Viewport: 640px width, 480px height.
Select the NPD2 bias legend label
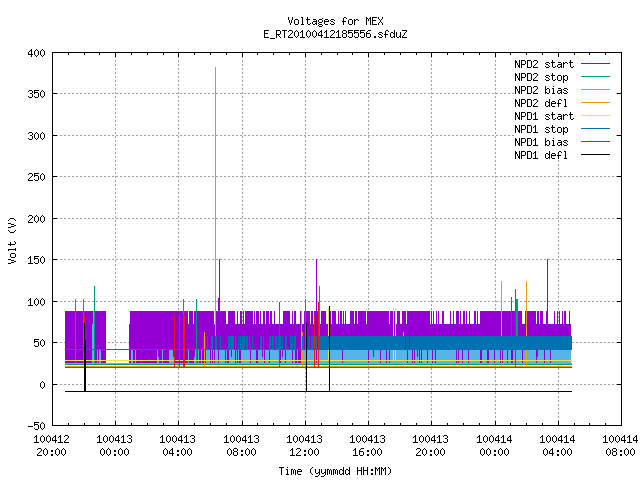(541, 90)
